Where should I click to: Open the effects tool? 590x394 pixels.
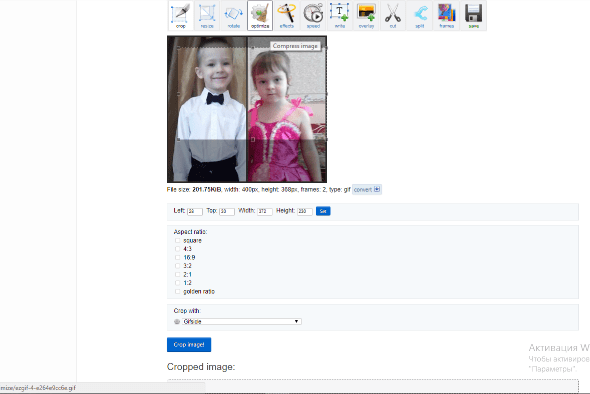tap(287, 15)
